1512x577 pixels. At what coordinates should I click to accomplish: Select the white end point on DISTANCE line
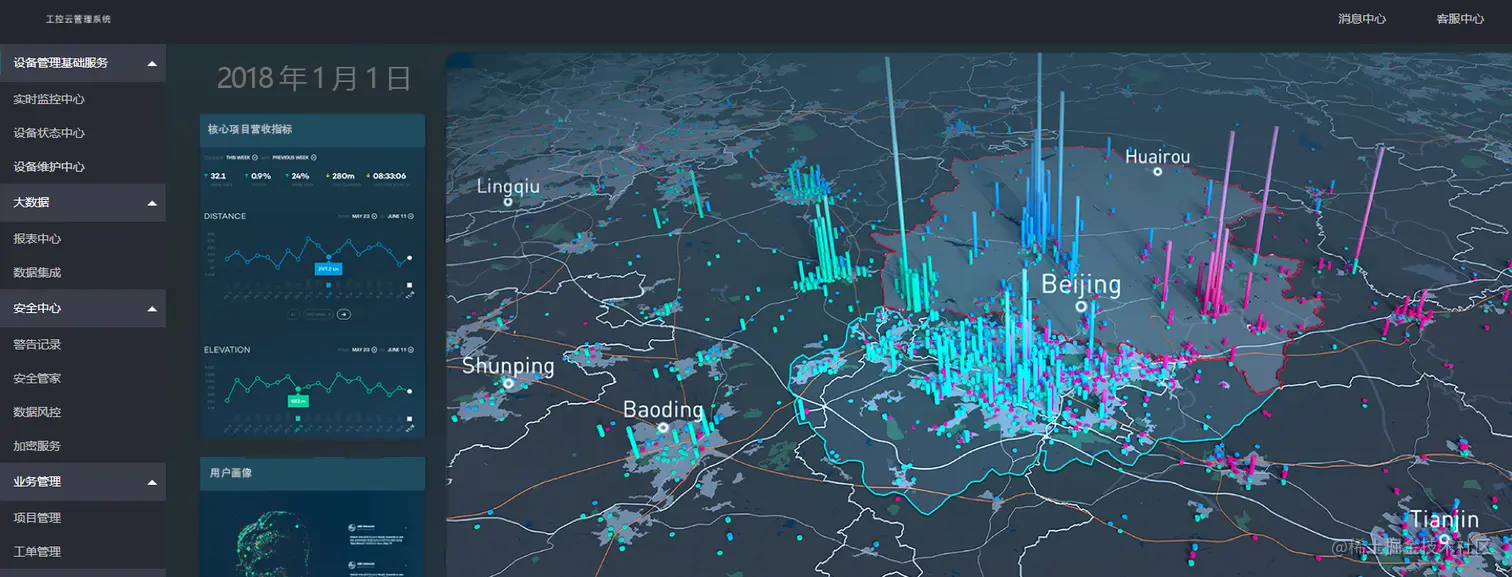(409, 258)
